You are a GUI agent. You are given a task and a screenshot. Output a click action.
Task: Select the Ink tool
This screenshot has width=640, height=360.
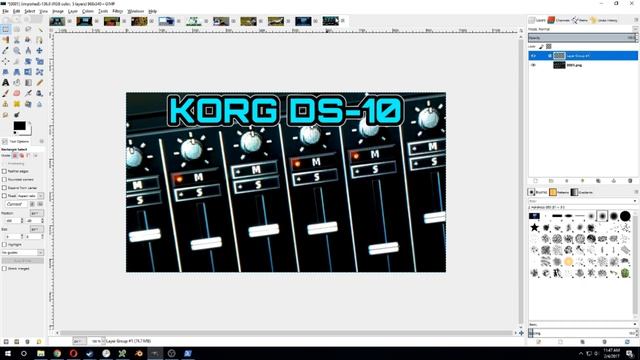40,93
